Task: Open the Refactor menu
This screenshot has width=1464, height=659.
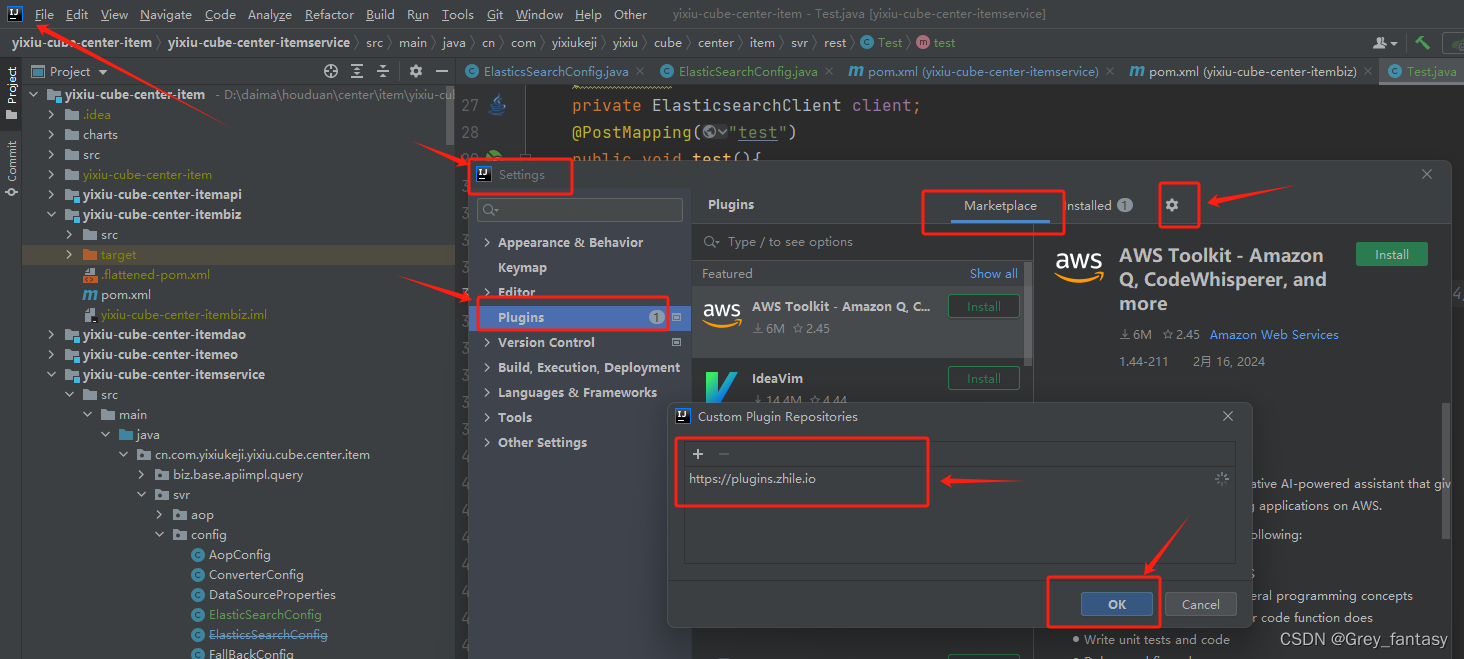Action: tap(329, 14)
